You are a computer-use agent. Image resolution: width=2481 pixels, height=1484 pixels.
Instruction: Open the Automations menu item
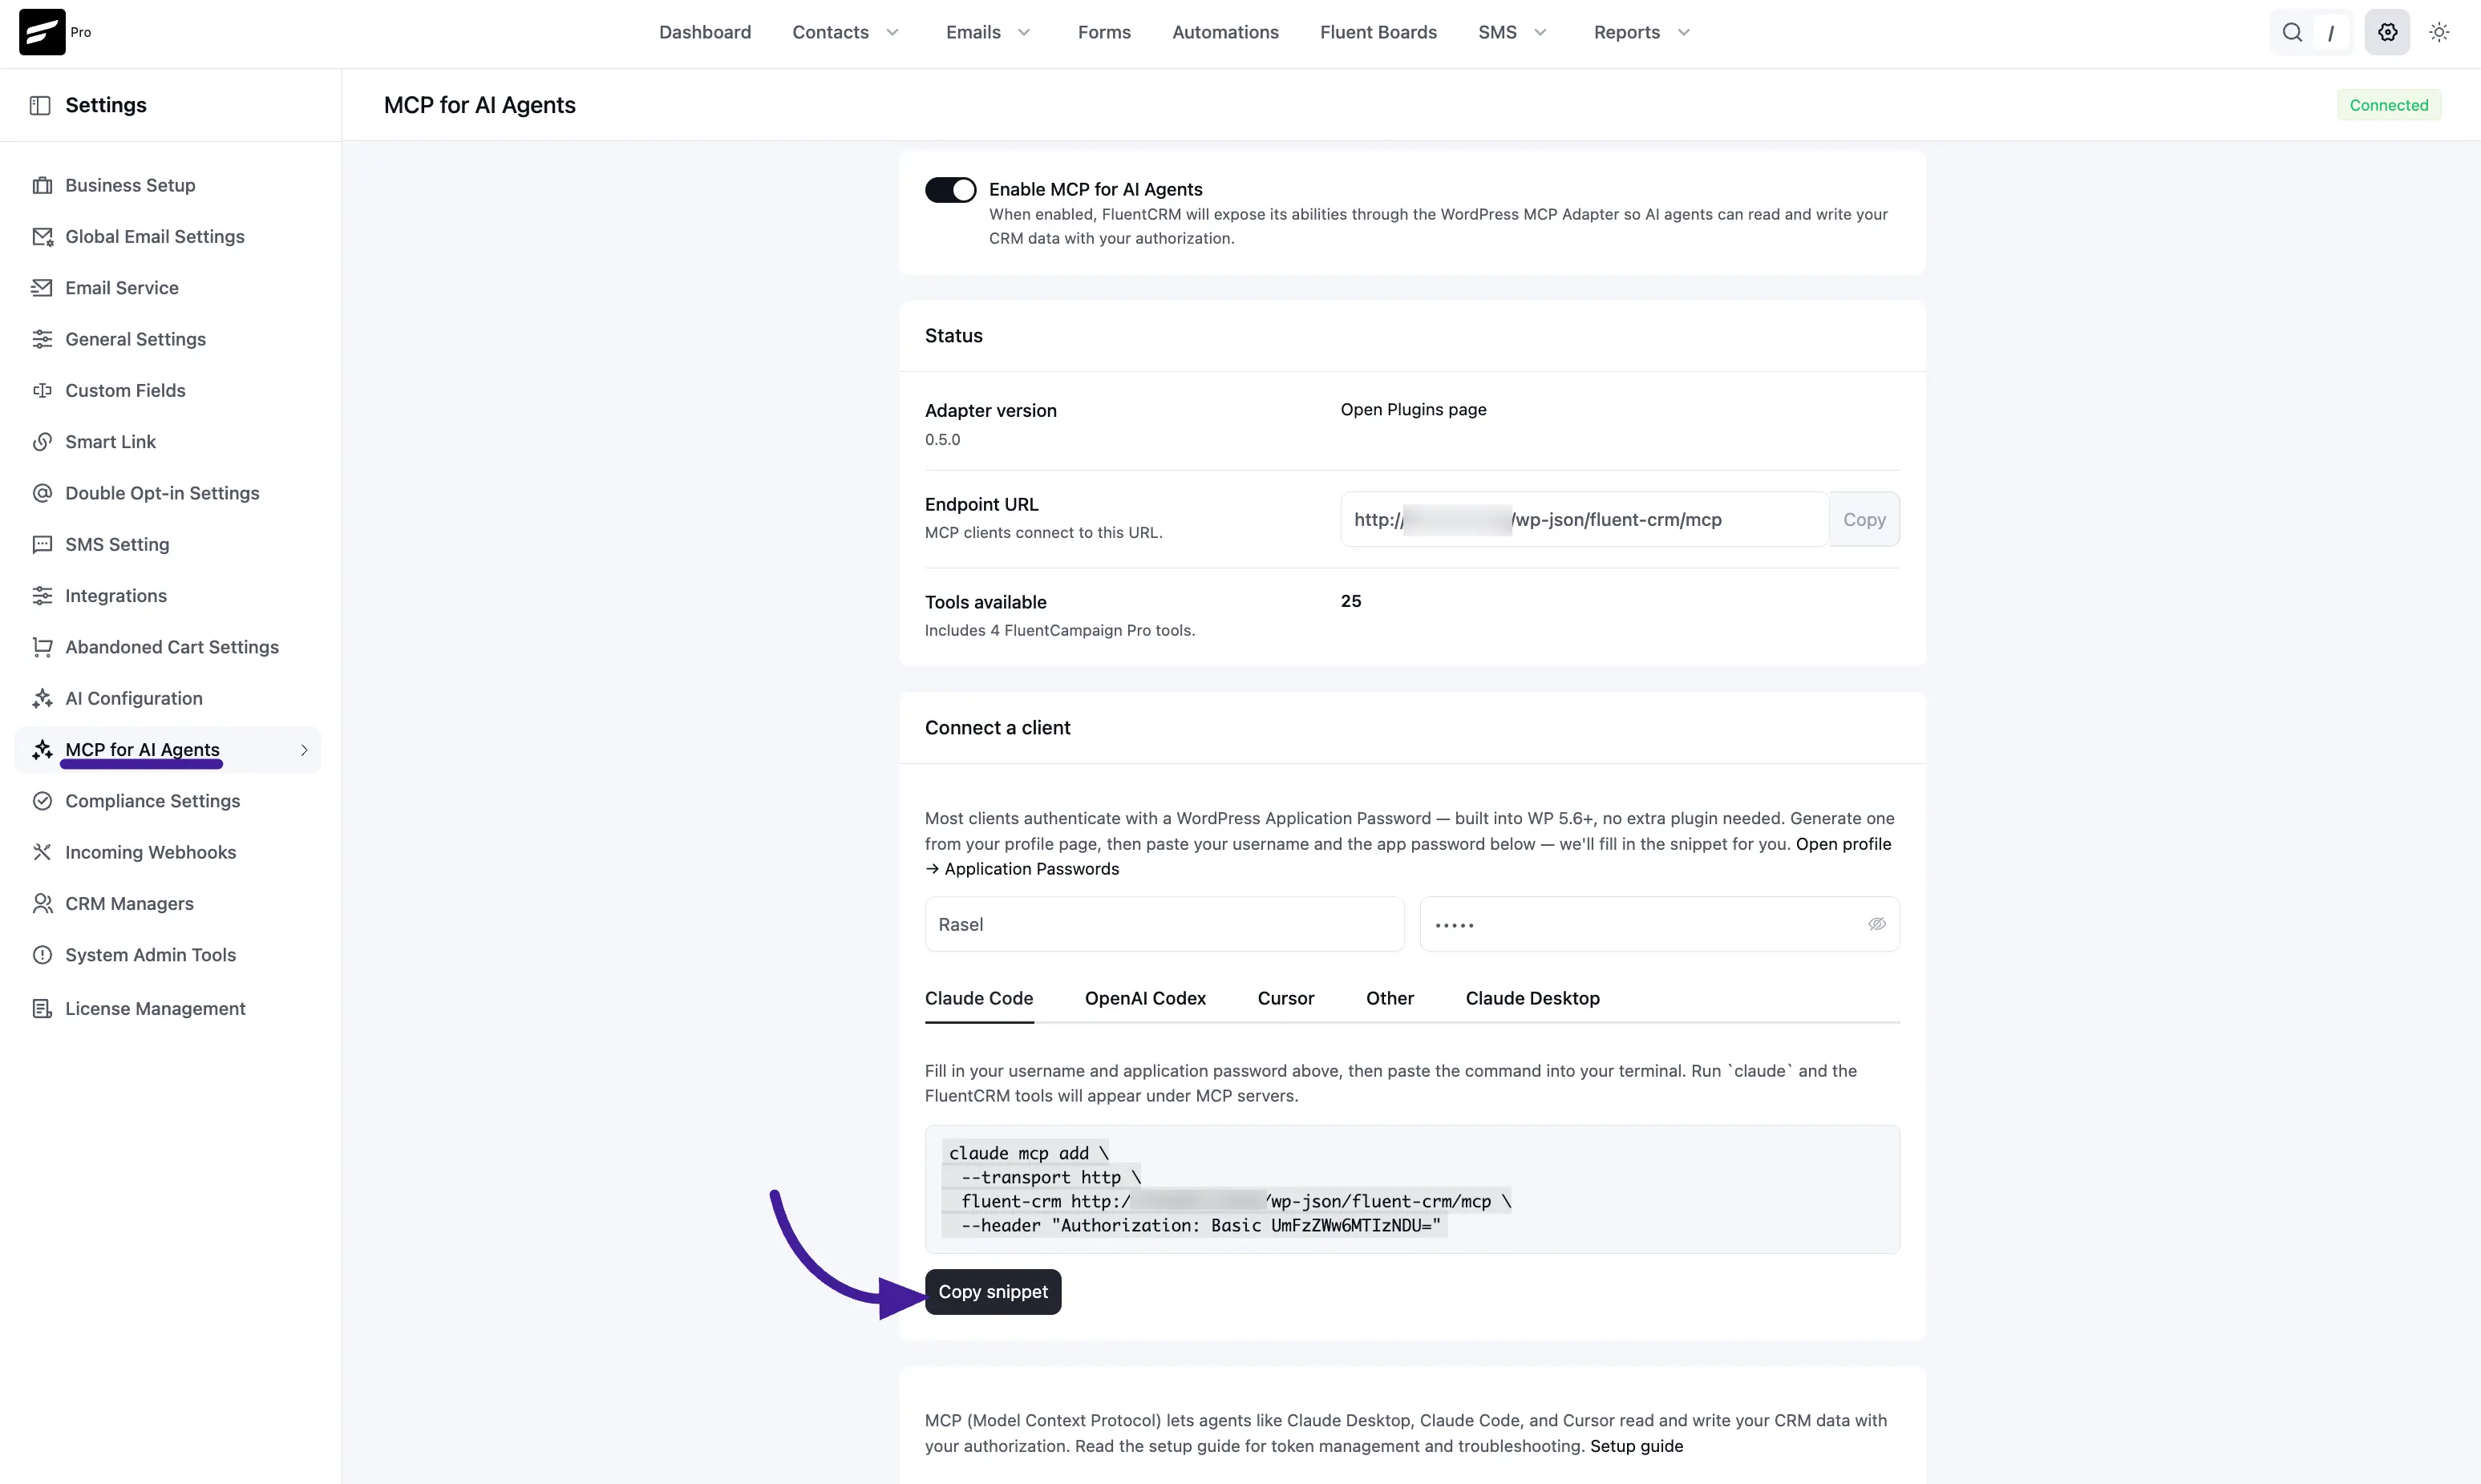(1225, 32)
